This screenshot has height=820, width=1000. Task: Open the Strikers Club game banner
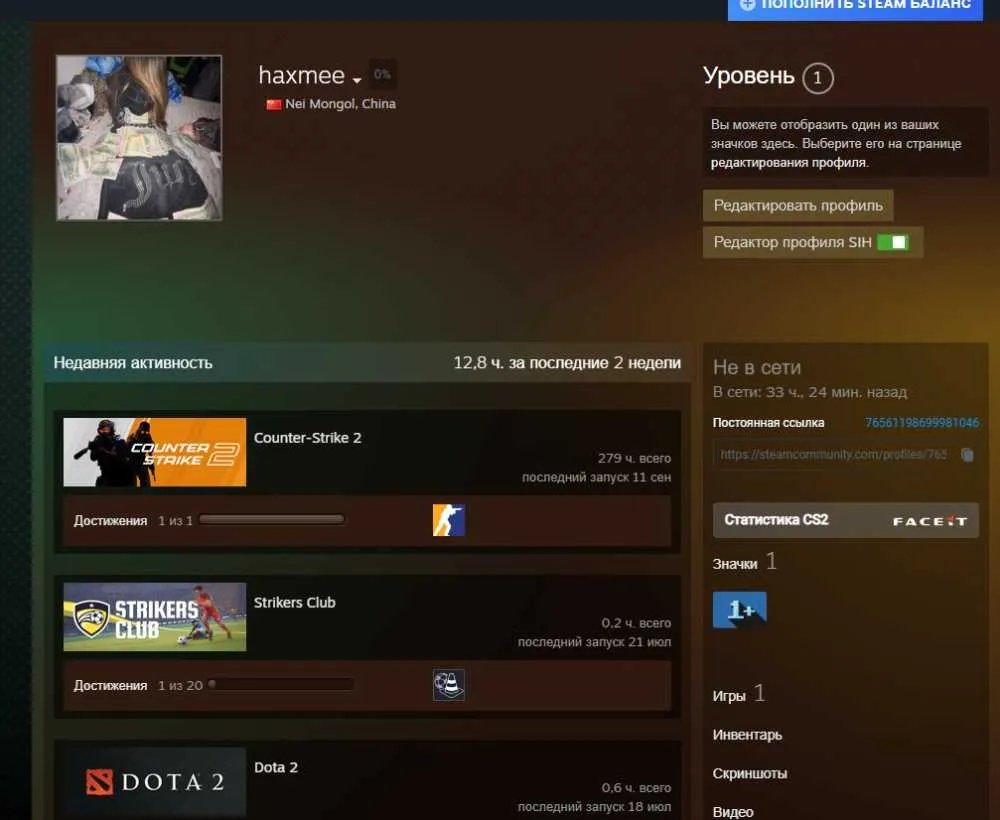click(154, 617)
